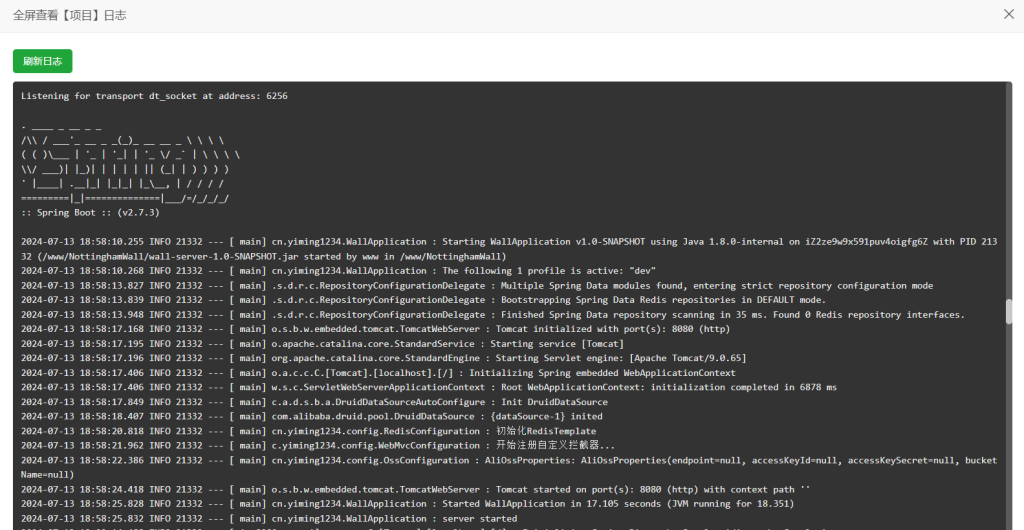This screenshot has height=530, width=1024.
Task: Click the line 'Init DruidDataSource'
Action: pos(314,402)
